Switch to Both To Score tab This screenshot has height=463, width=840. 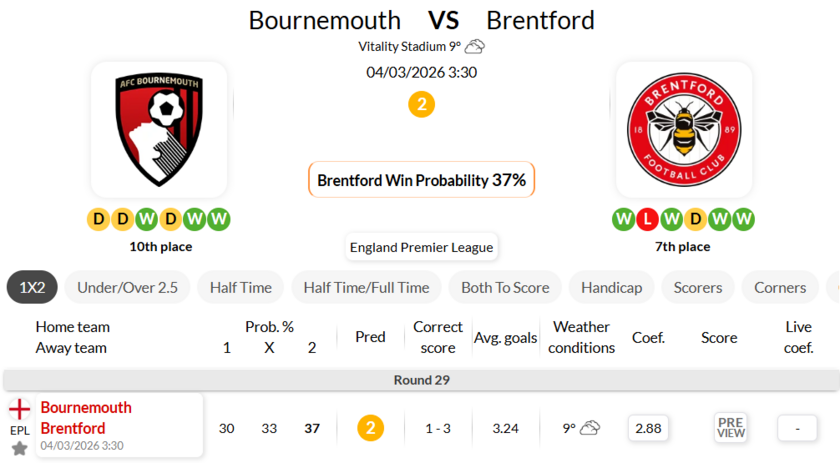[x=505, y=287]
